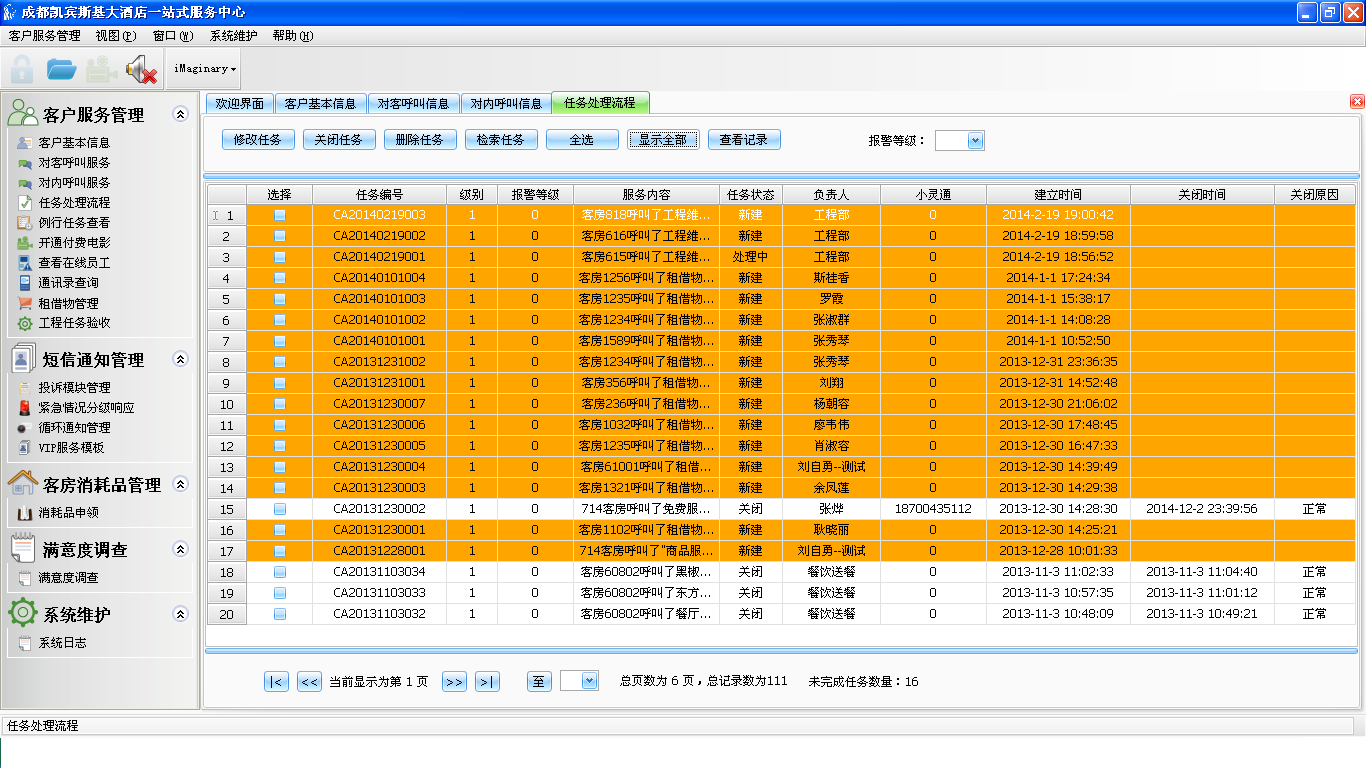
Task: Click the muted speaker toolbar icon
Action: [141, 69]
